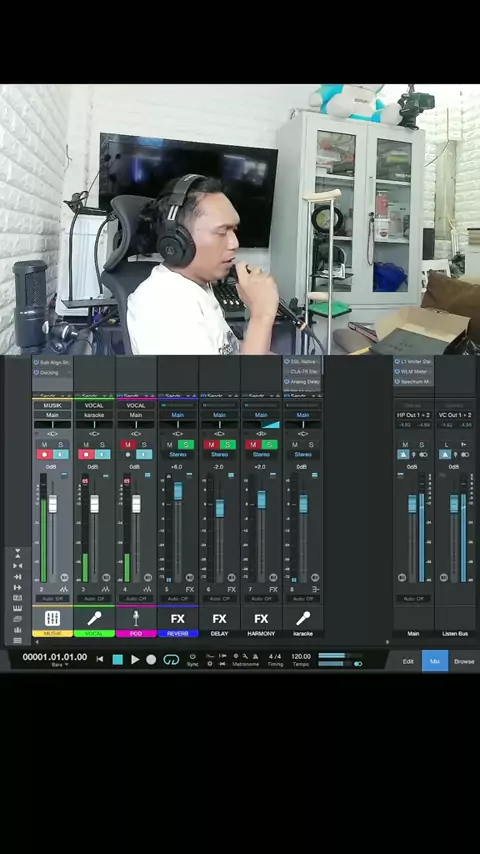480x854 pixels.
Task: Click the REVERB channel FX icon
Action: 178,618
